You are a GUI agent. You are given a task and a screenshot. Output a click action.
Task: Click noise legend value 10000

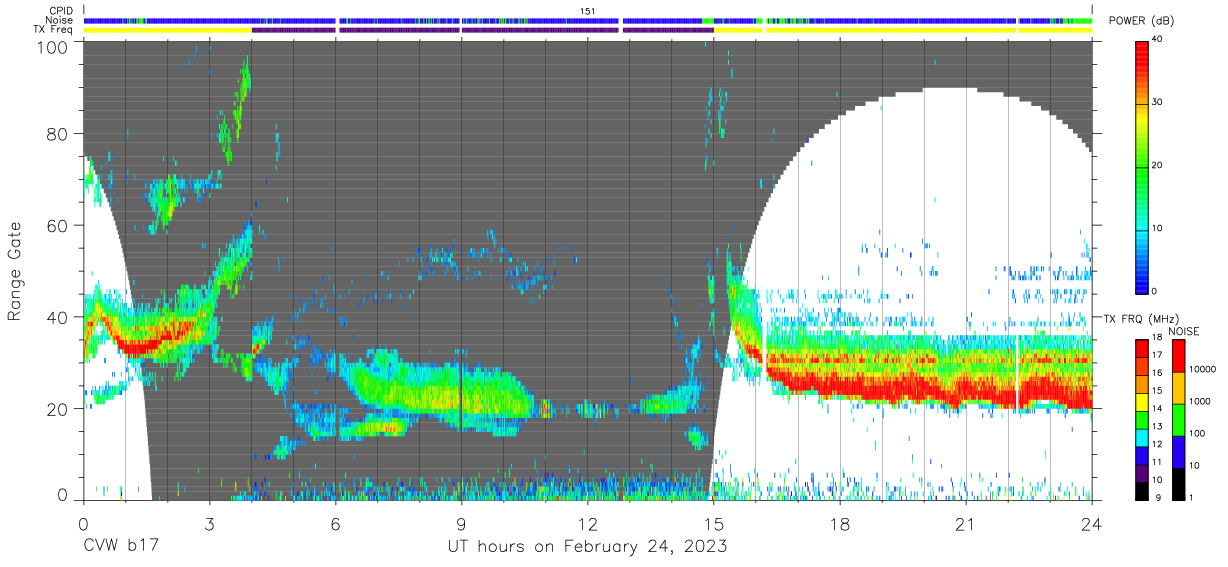1202,370
